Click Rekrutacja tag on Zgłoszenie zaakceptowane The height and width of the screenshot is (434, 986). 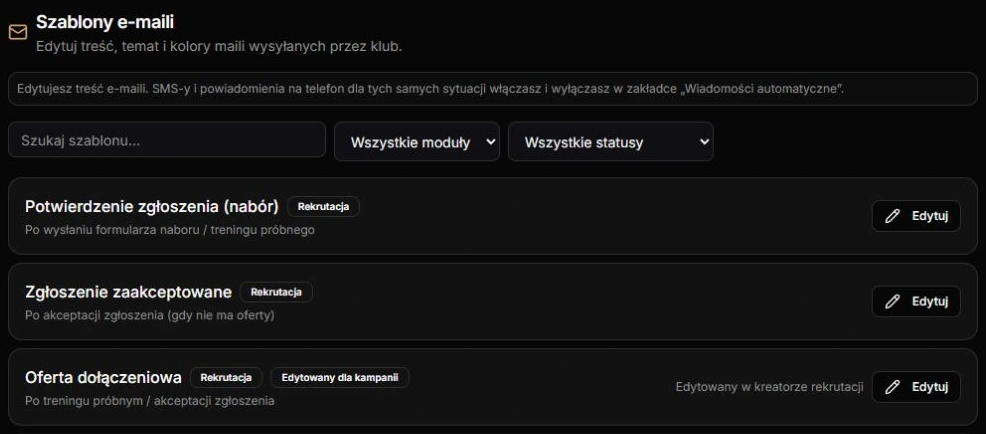point(276,292)
